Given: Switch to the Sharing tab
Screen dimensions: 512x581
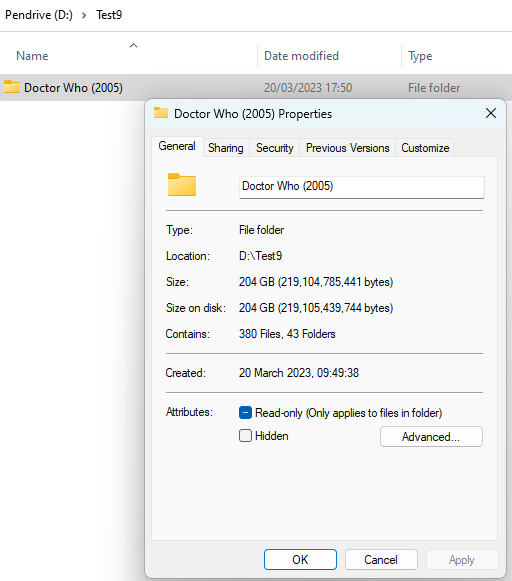Looking at the screenshot, I should click(x=226, y=148).
